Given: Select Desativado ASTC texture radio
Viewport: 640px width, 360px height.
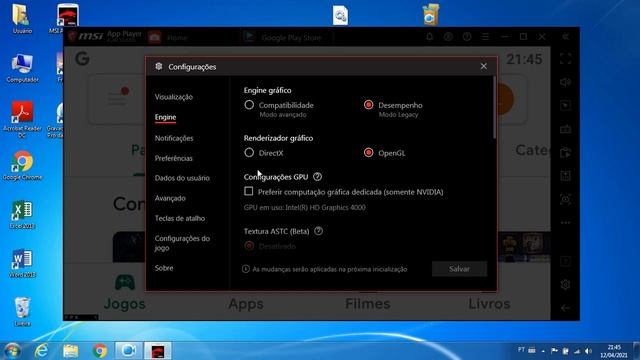Looking at the screenshot, I should [x=249, y=246].
